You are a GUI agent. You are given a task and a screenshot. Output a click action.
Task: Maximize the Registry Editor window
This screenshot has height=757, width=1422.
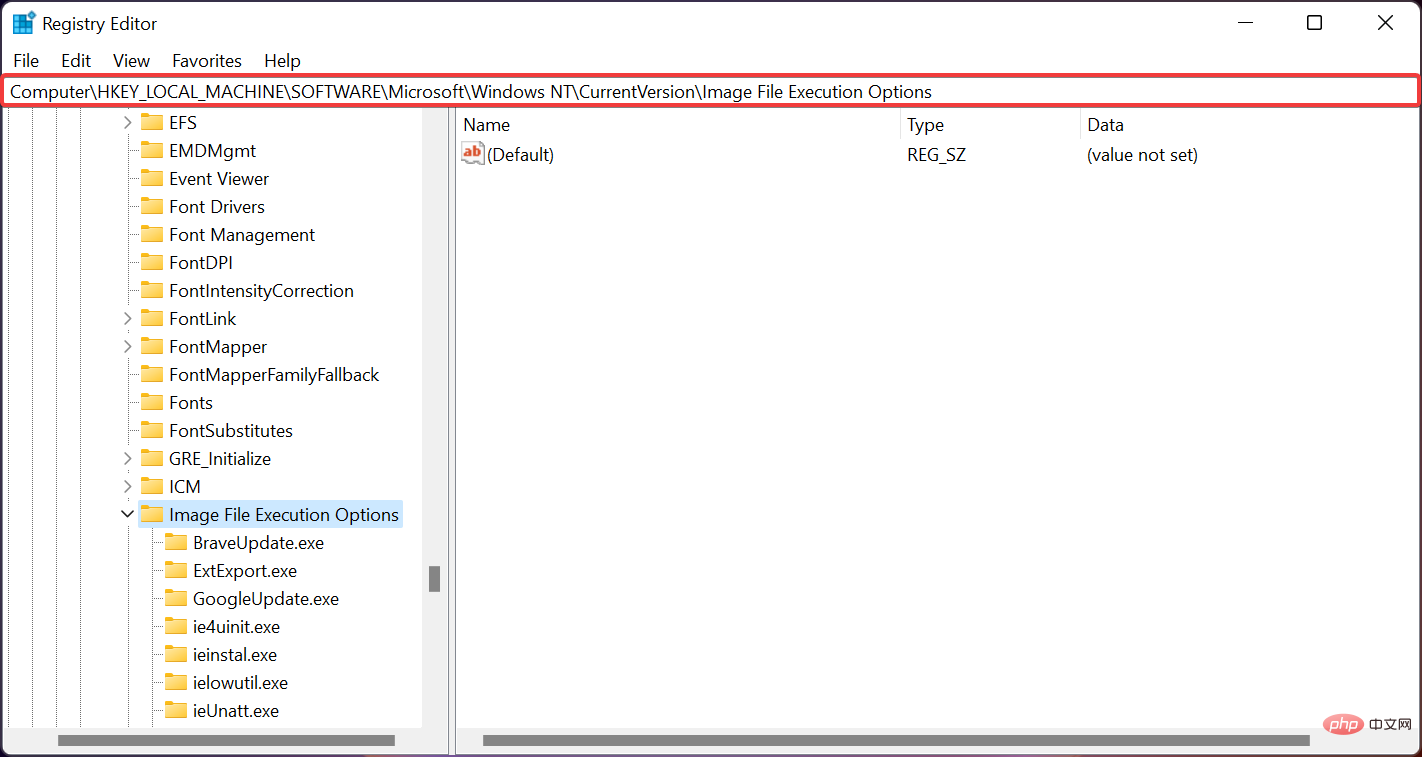(x=1315, y=23)
